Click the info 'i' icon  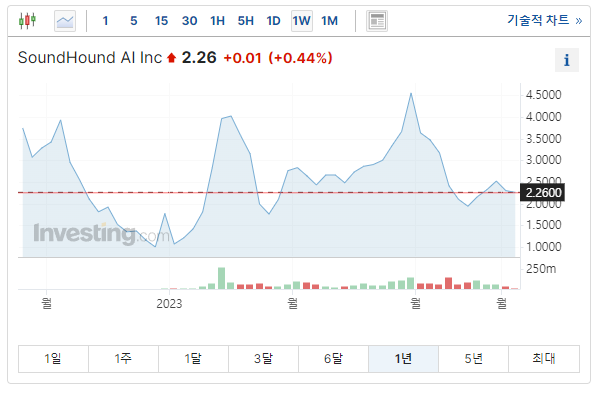pyautogui.click(x=566, y=60)
